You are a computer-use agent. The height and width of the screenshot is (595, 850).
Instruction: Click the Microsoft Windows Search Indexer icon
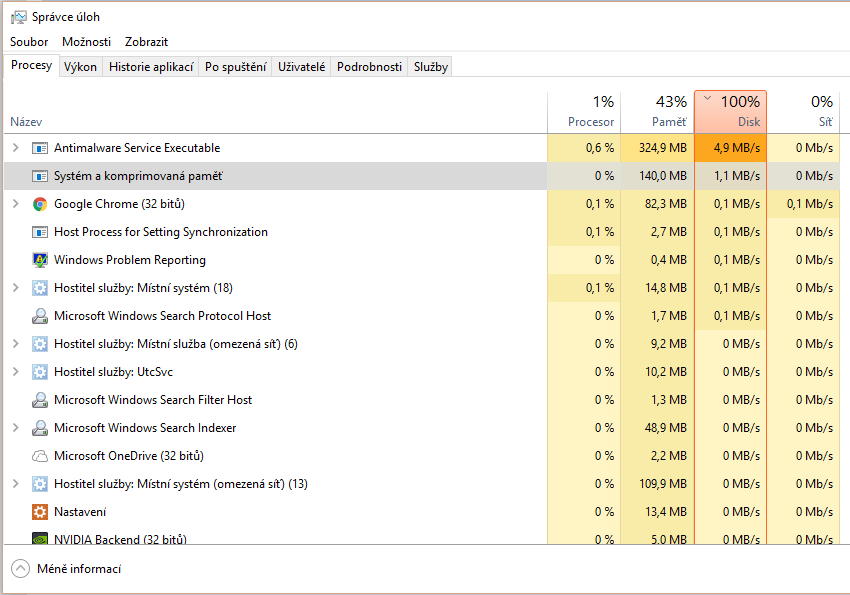40,428
